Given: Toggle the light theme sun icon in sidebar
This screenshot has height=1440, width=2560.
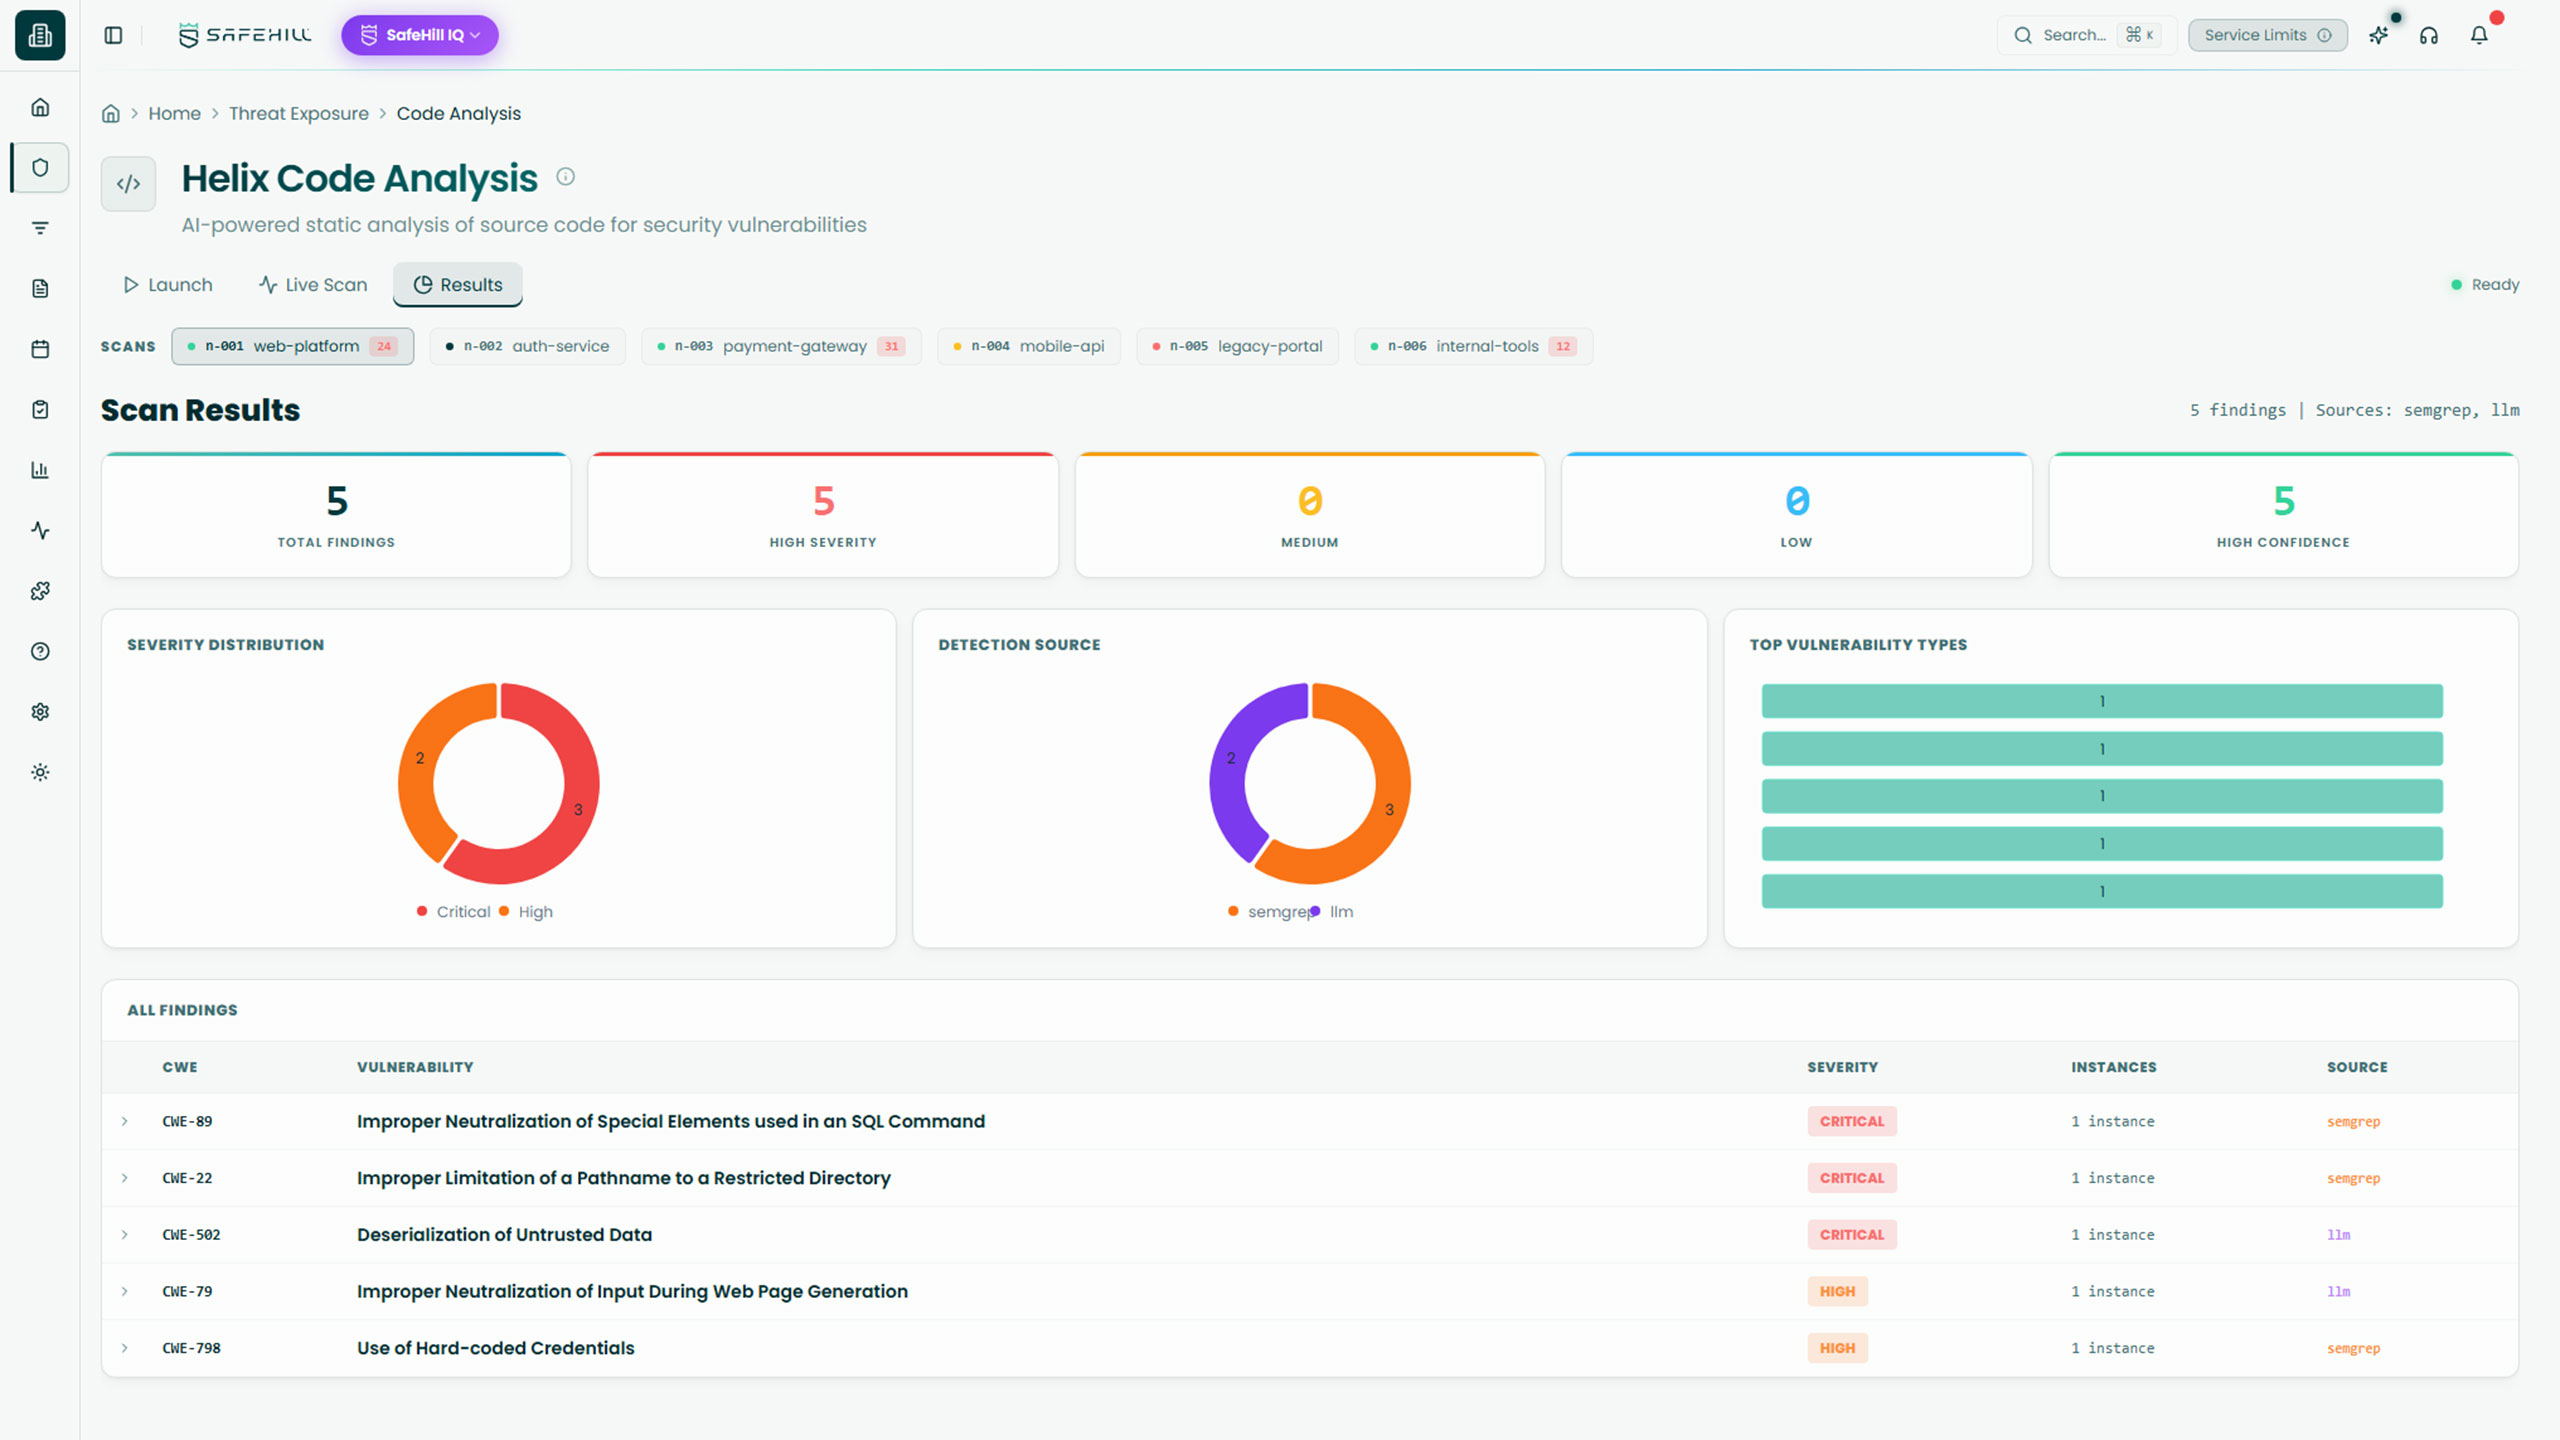Looking at the screenshot, I should pos(40,771).
